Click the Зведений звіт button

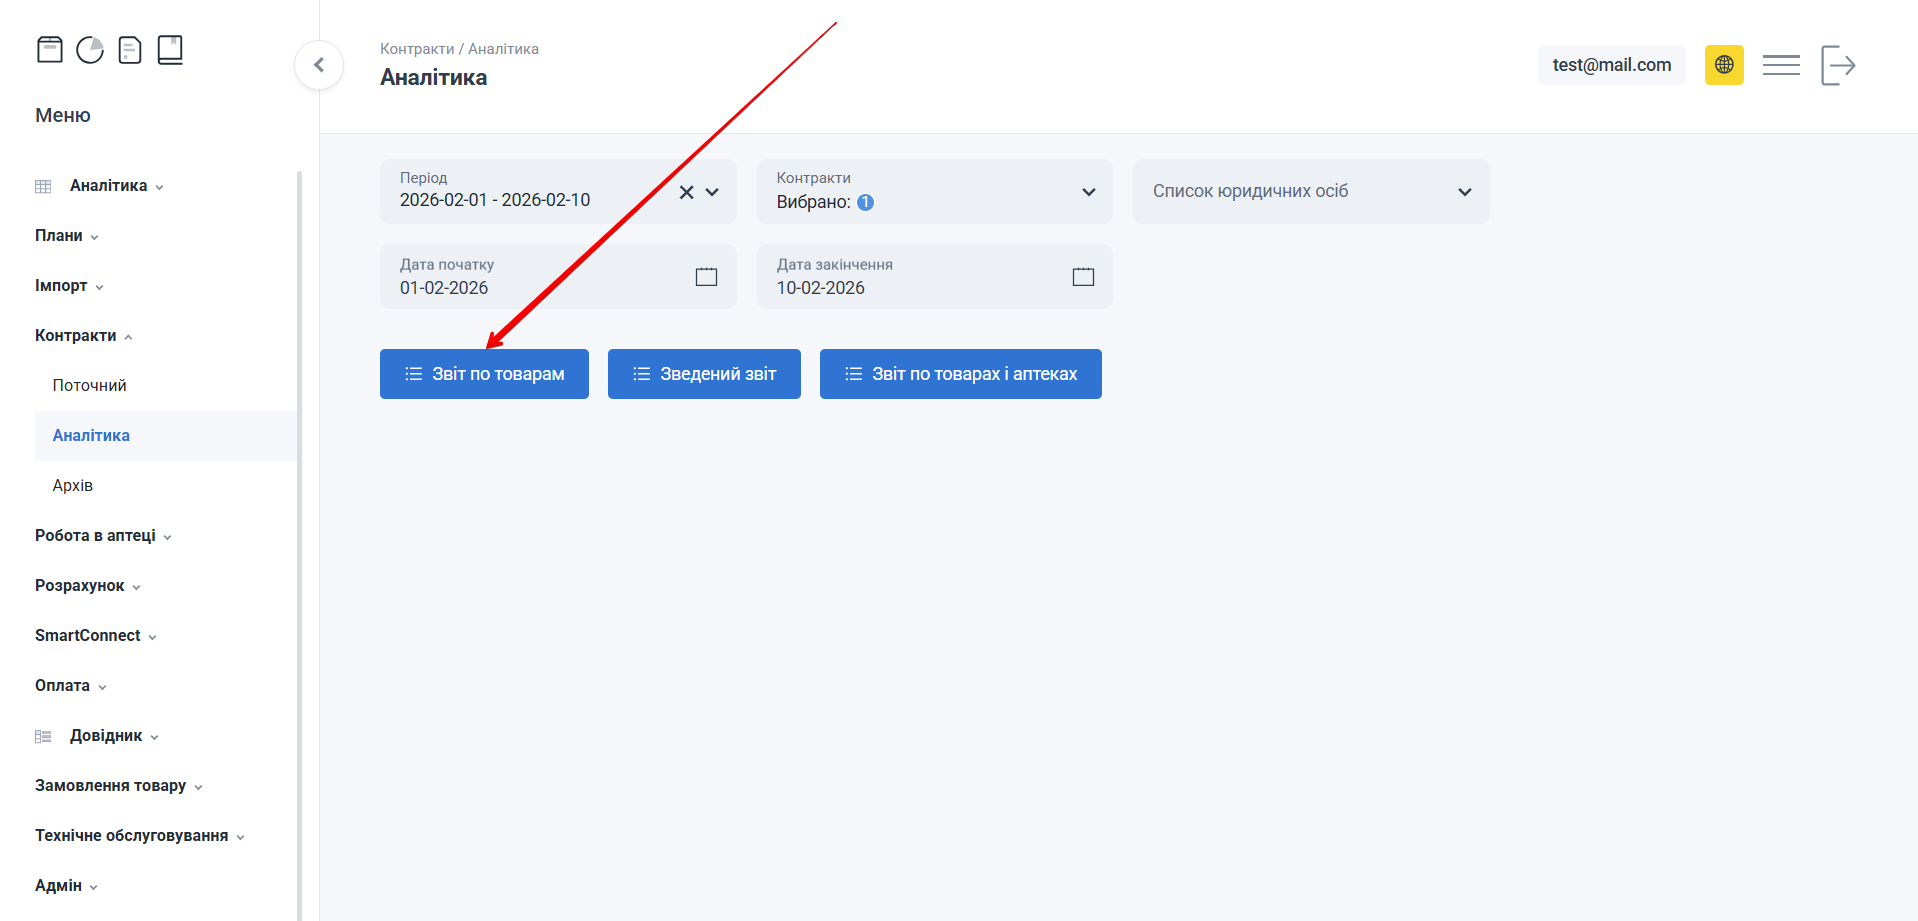click(704, 374)
